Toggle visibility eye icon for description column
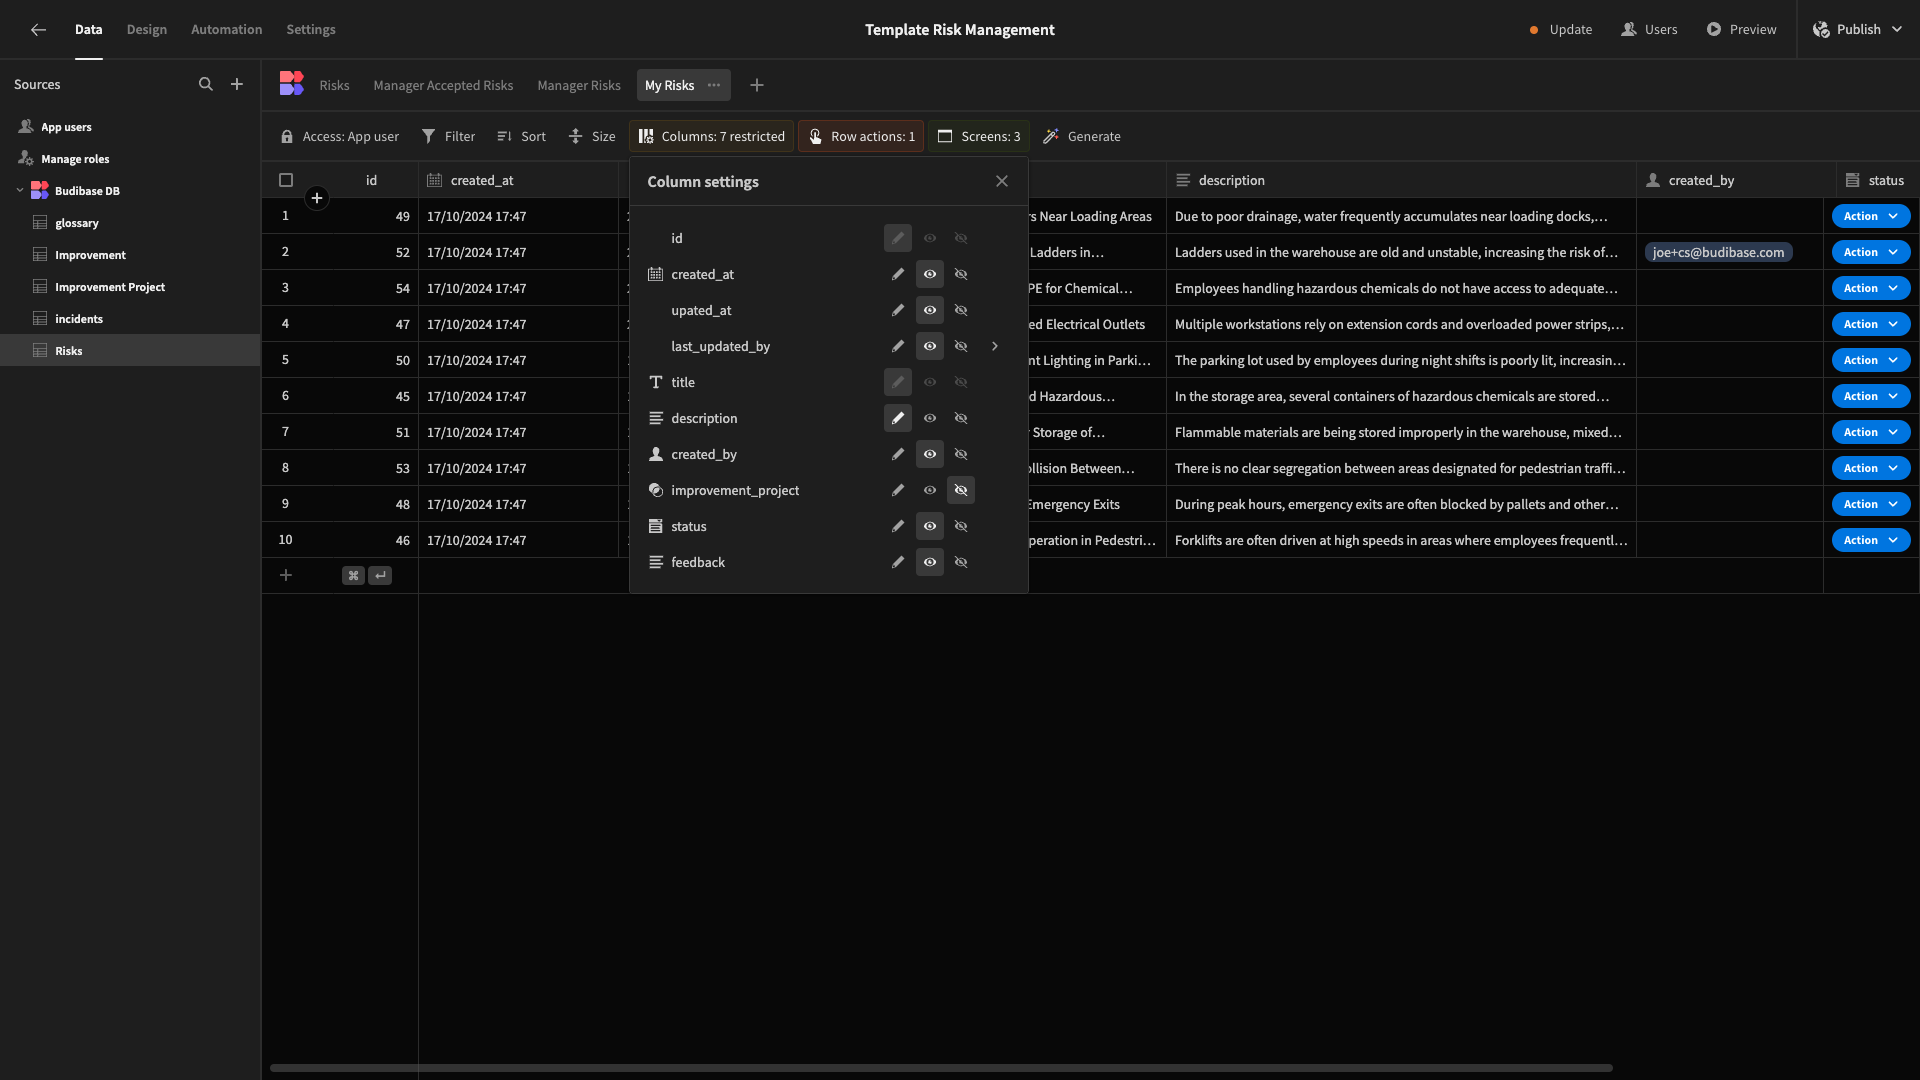Viewport: 1920px width, 1080px height. point(930,419)
